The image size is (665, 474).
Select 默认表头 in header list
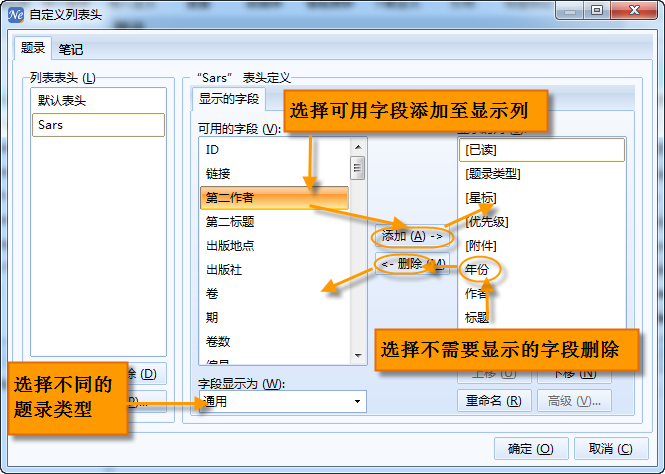pyautogui.click(x=98, y=100)
